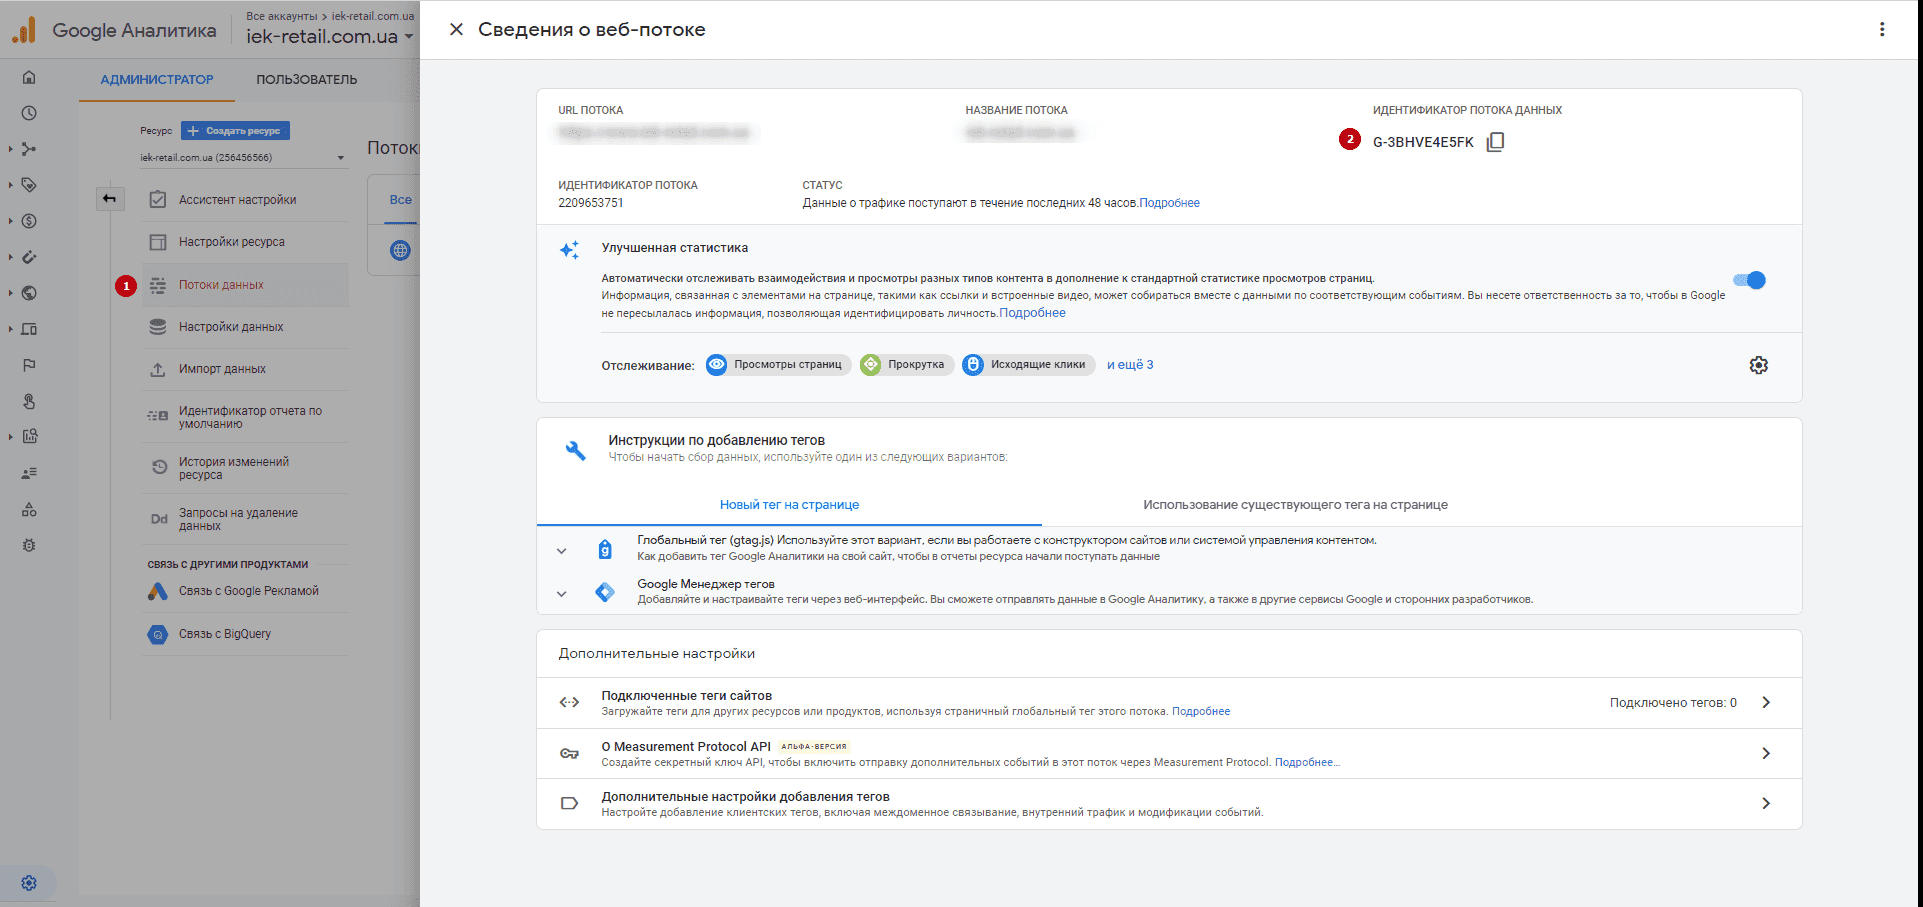Switch to Использование существующего тега на странице tab

tap(1295, 505)
